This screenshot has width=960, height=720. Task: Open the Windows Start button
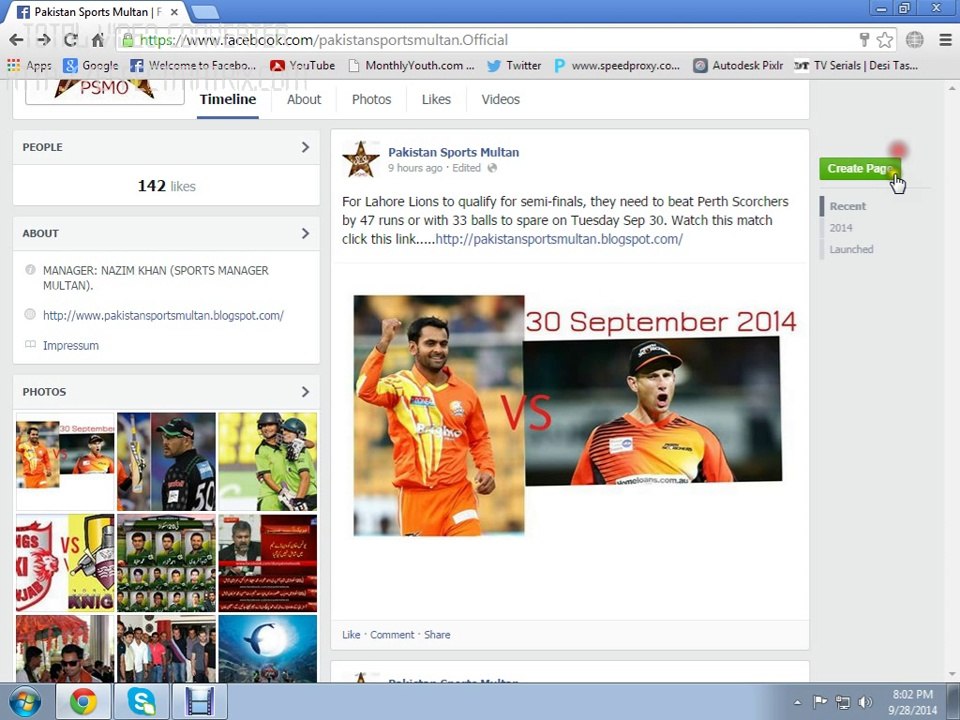click(x=24, y=702)
